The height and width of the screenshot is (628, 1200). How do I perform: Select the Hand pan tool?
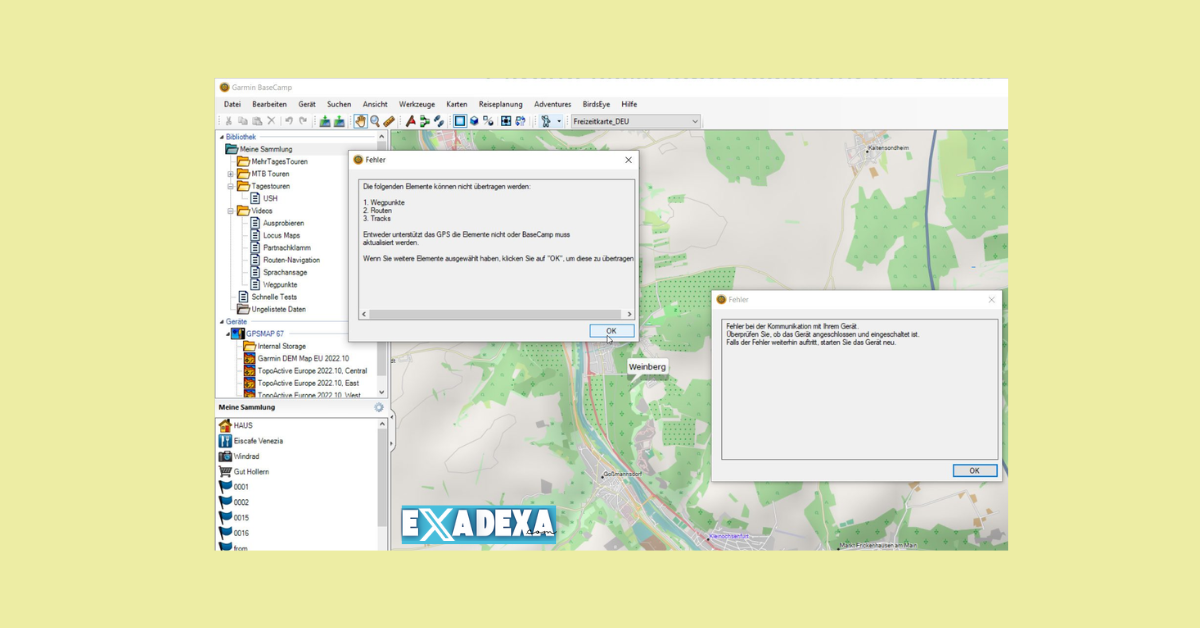(360, 121)
